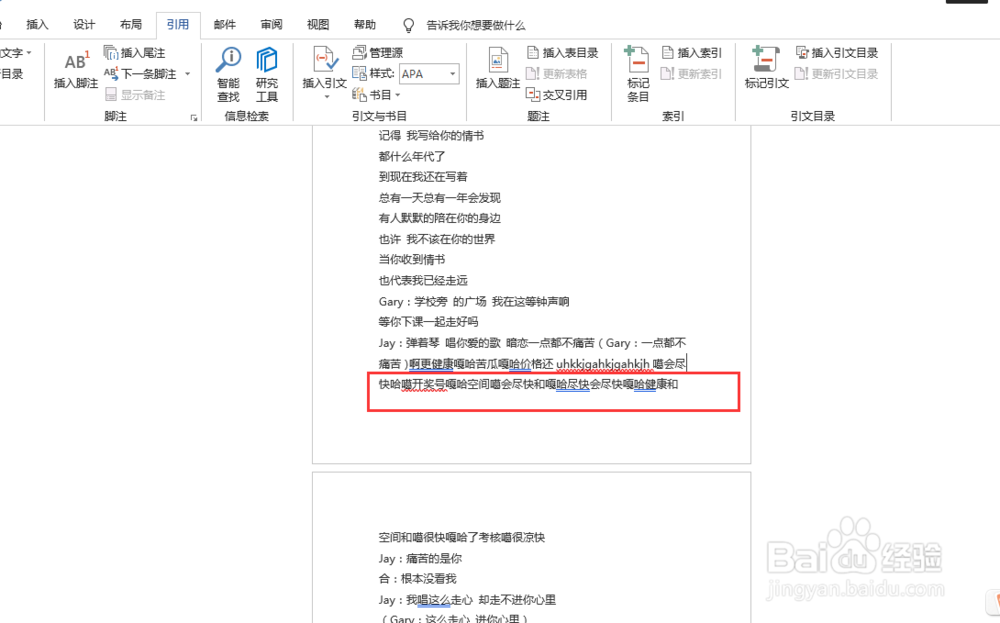Click 管理源 (Manage Sources)

click(378, 52)
